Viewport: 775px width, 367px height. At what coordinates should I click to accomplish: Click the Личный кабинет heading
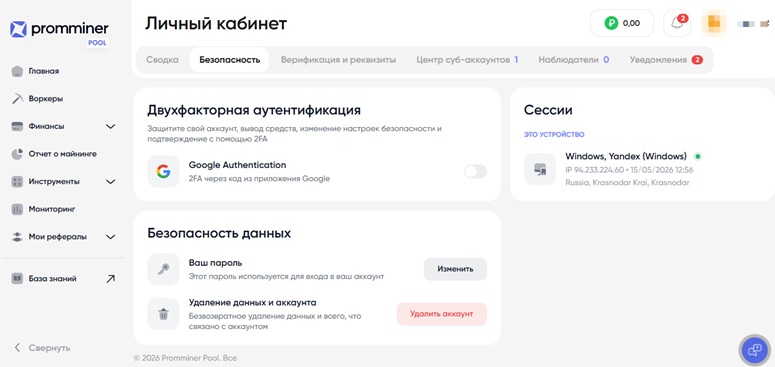point(215,23)
